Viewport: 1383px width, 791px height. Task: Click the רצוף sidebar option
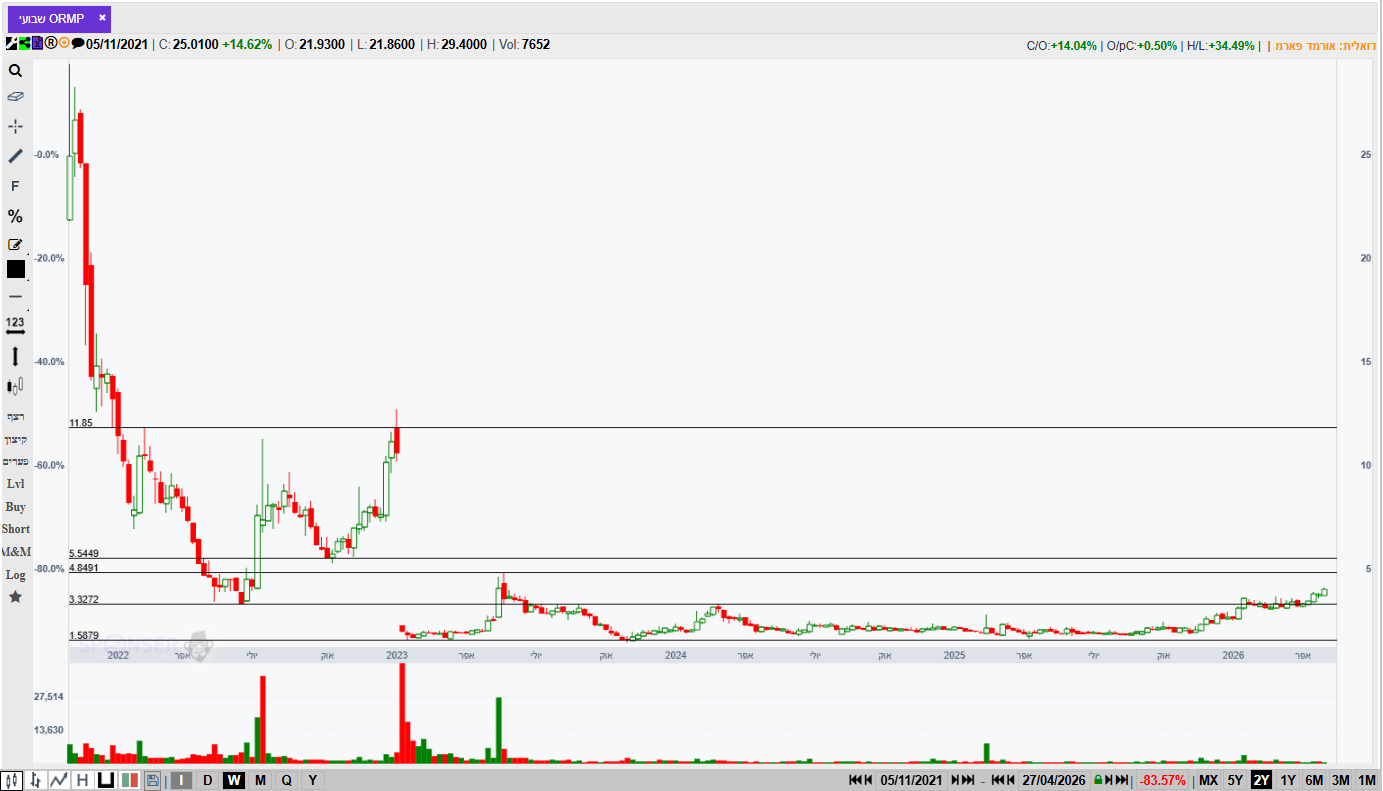[x=15, y=416]
